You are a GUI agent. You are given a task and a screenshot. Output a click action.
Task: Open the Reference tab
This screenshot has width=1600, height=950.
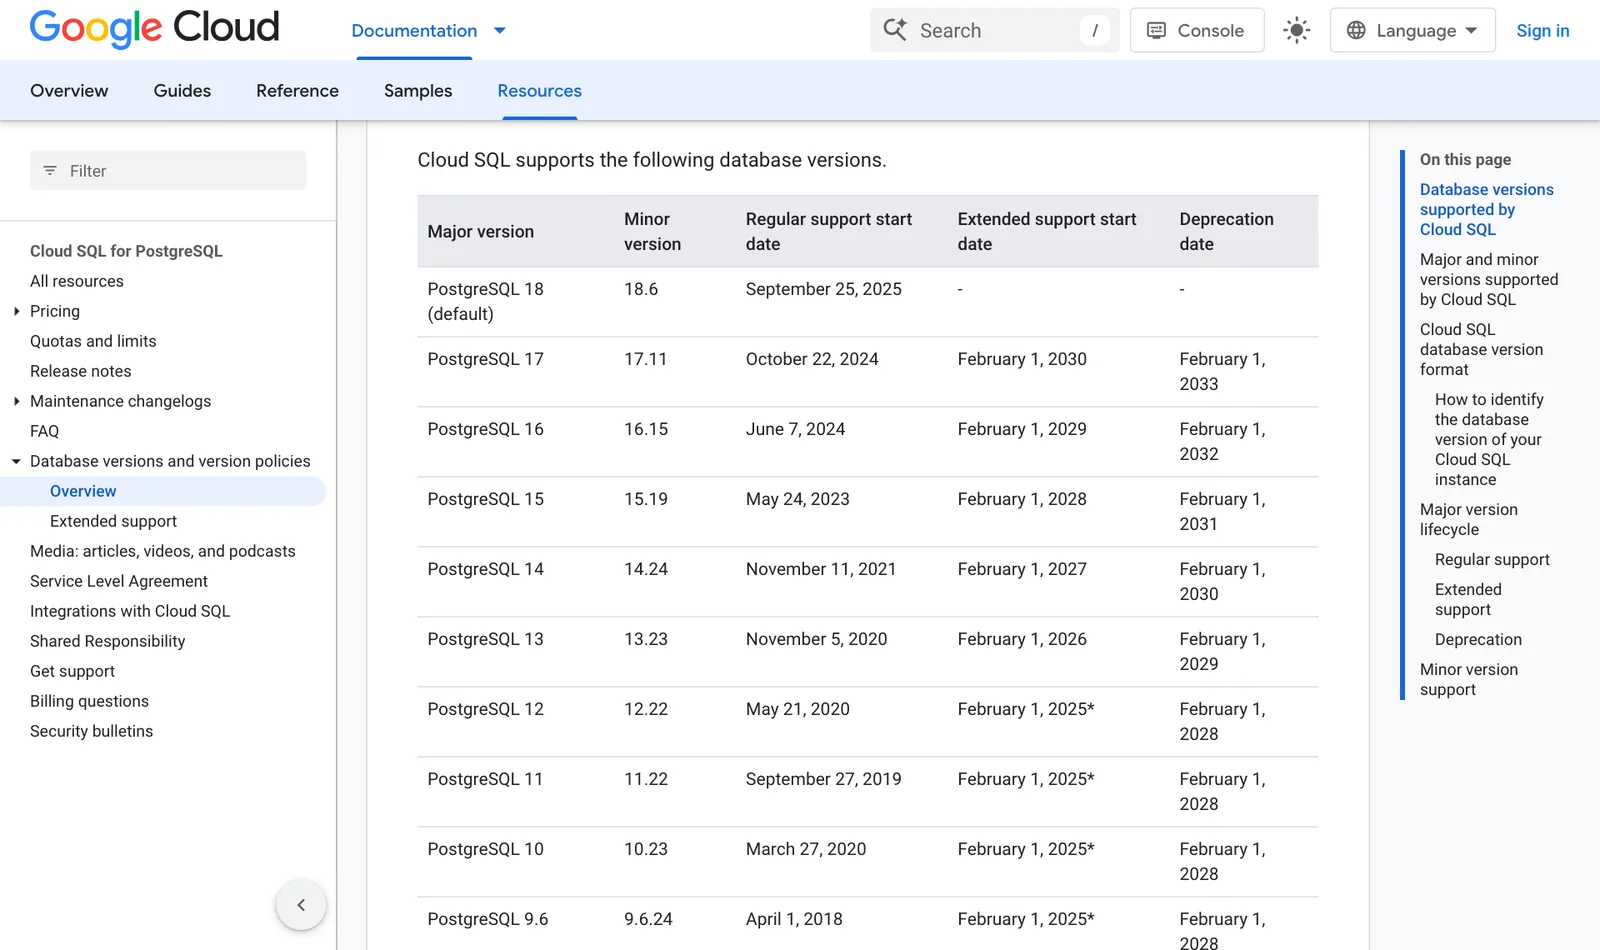click(297, 91)
